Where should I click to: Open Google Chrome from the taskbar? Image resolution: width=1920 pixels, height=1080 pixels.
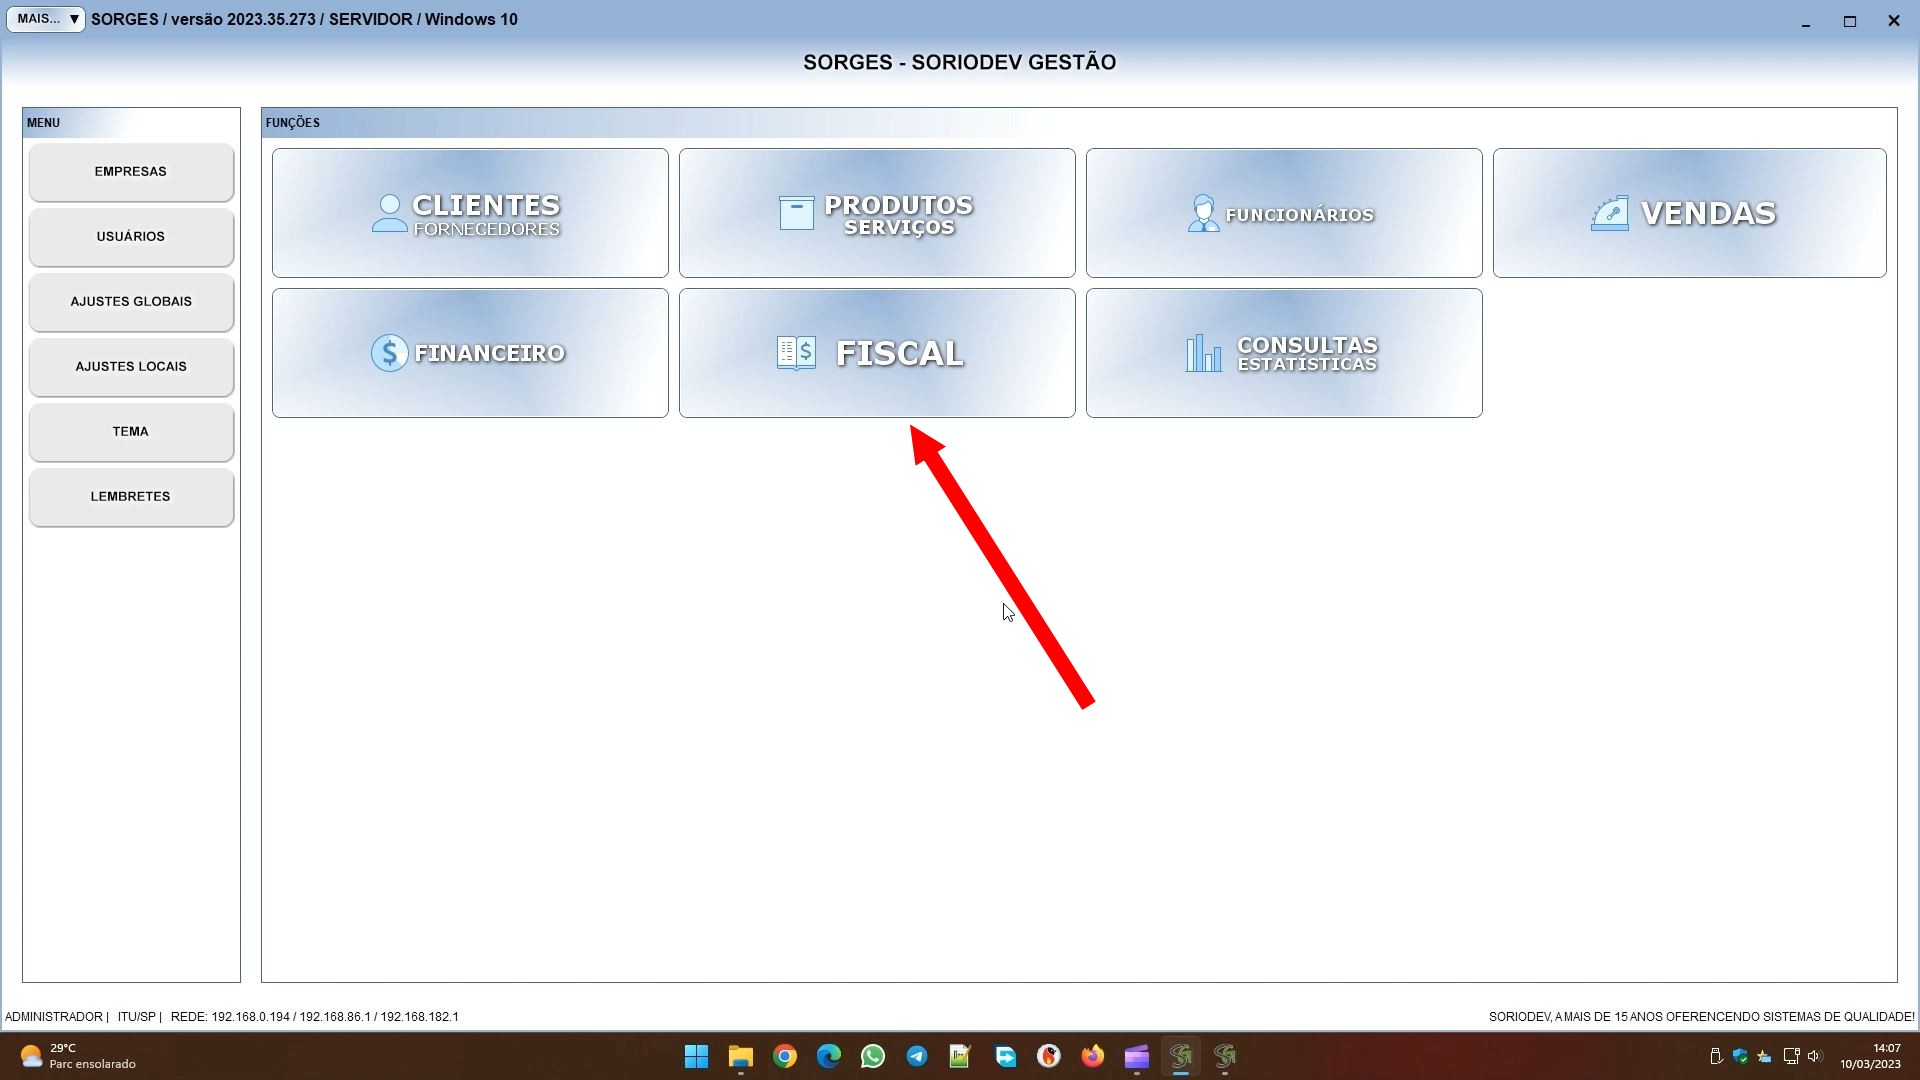(x=785, y=1056)
